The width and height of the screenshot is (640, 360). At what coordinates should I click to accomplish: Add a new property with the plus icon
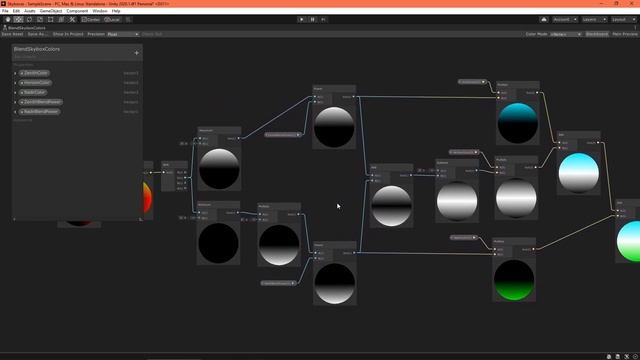tap(137, 53)
